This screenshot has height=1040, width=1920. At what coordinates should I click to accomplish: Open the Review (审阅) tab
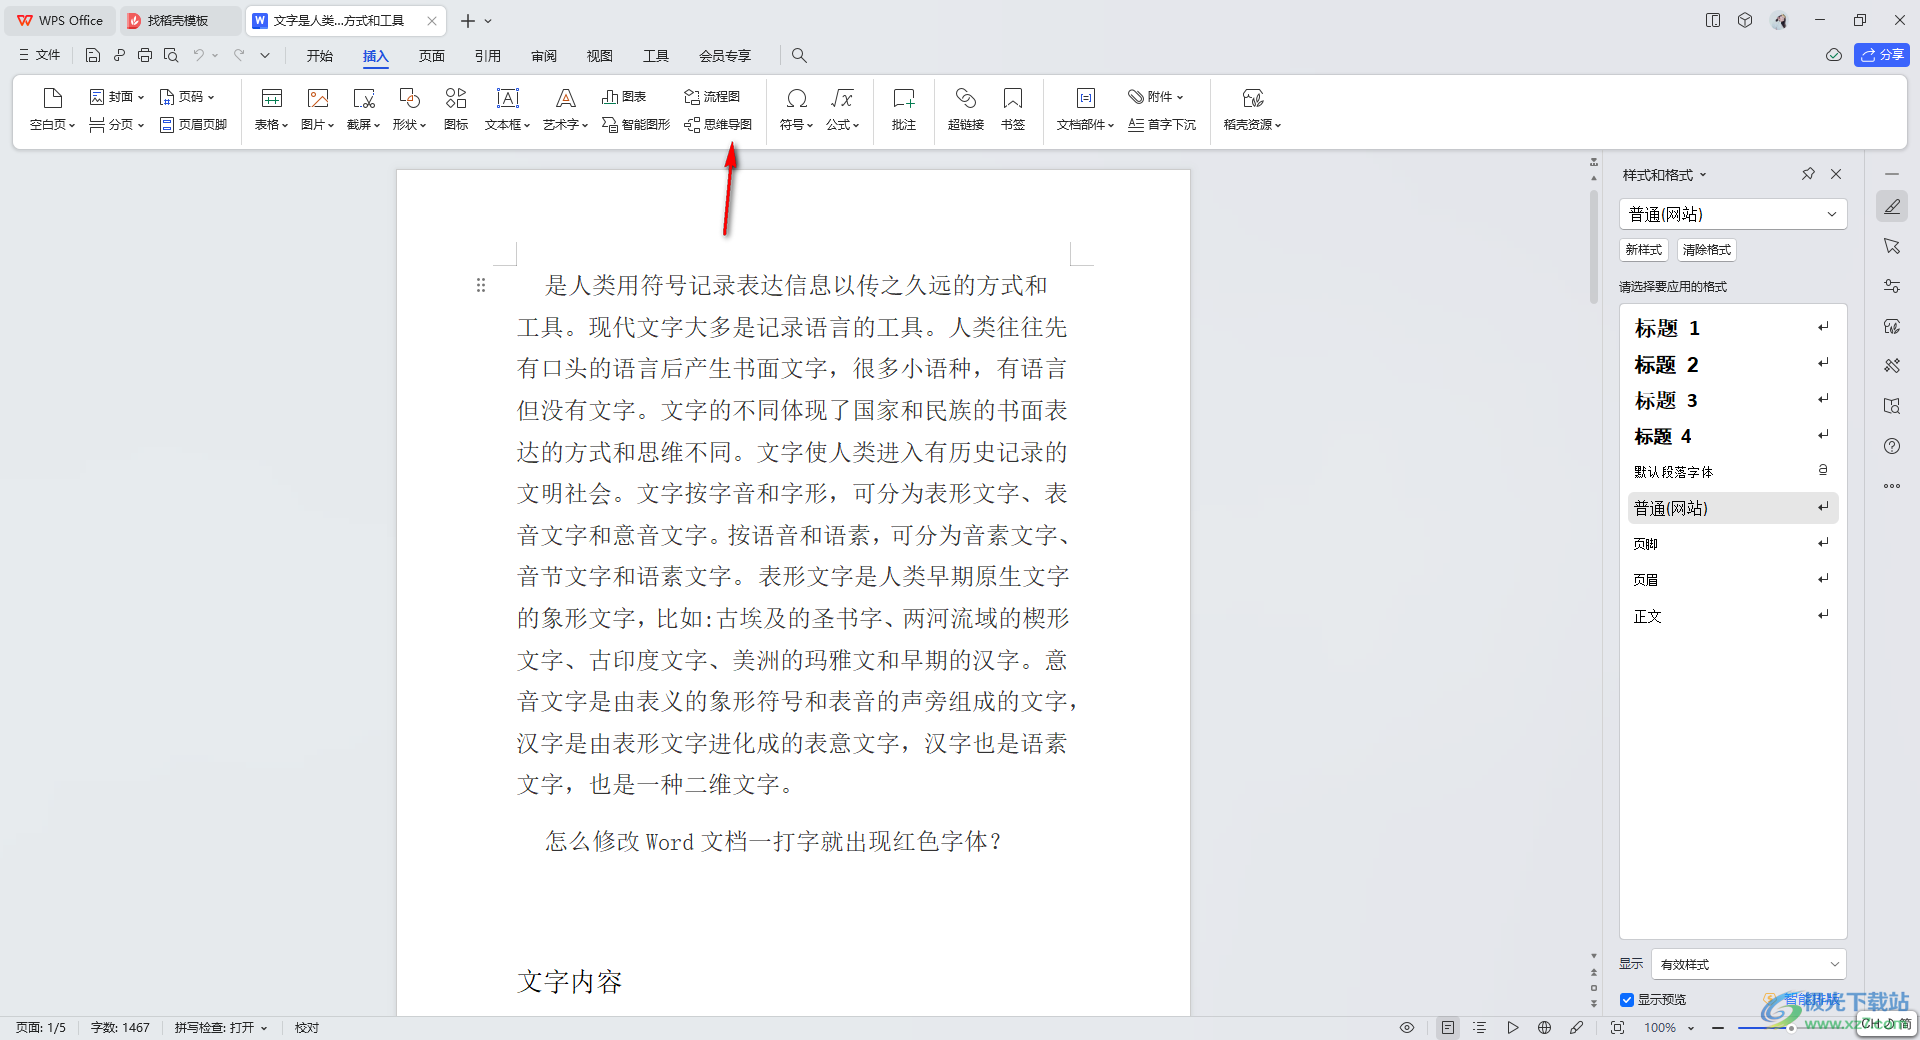[544, 56]
